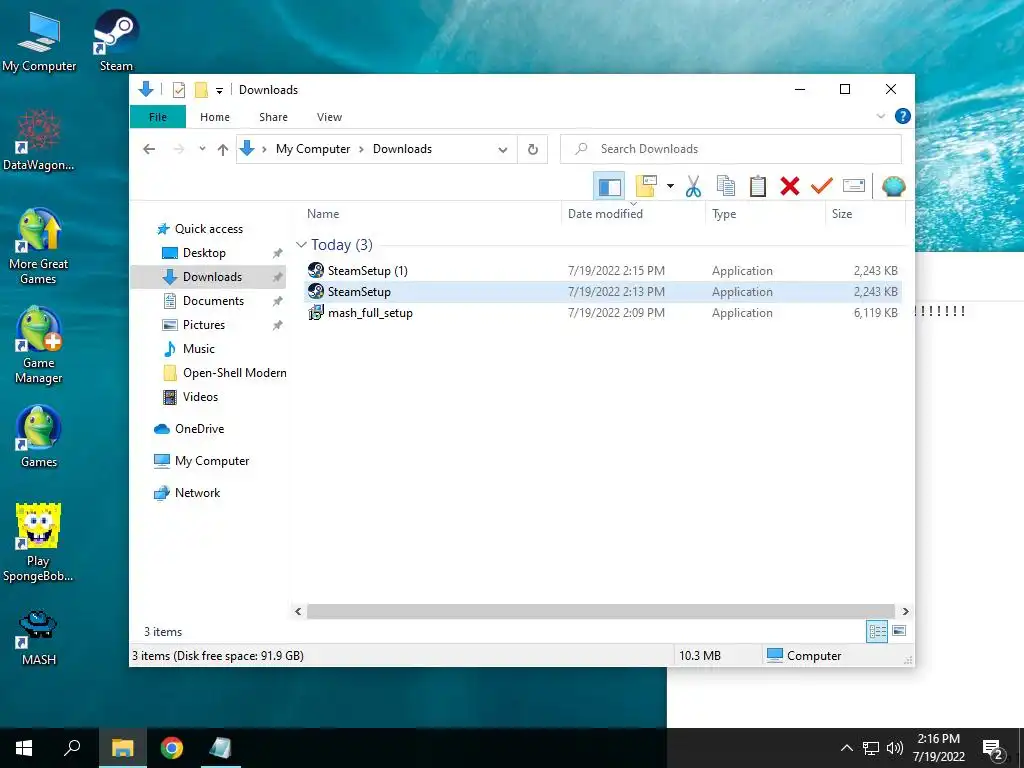1024x768 pixels.
Task: Click the orange checkmark Properties icon
Action: [822, 186]
